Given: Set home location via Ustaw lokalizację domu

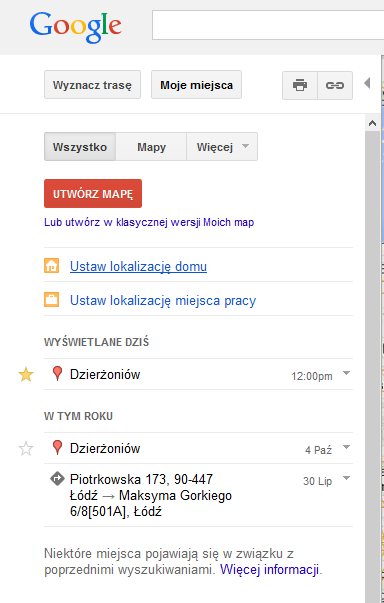Looking at the screenshot, I should [138, 266].
